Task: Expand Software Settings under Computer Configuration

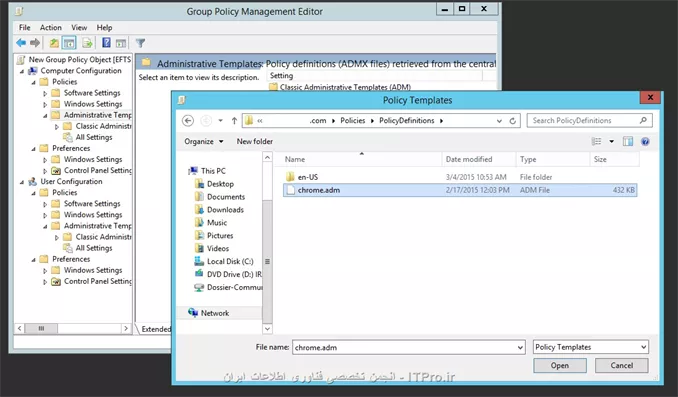Action: pos(45,93)
